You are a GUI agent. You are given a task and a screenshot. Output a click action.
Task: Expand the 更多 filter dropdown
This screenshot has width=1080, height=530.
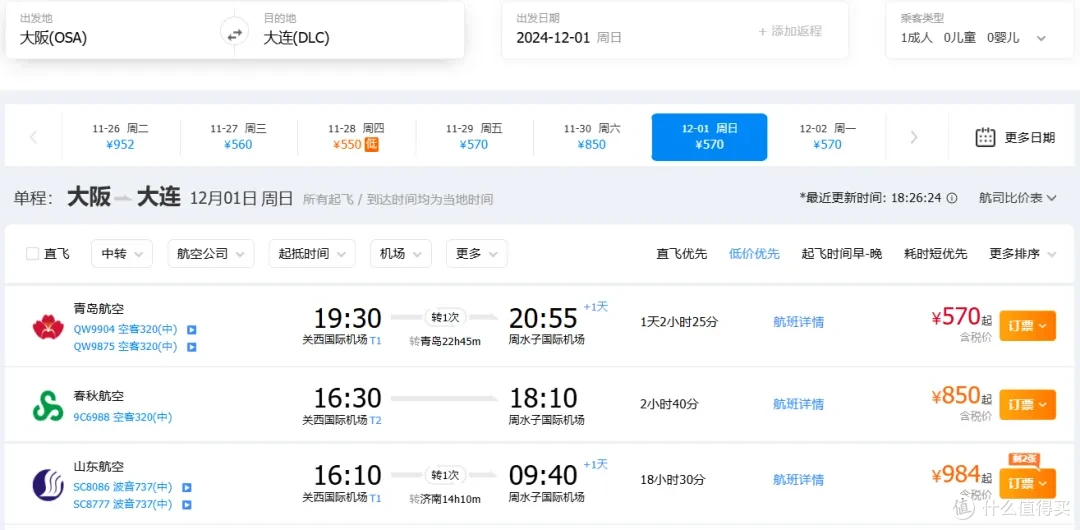point(477,254)
